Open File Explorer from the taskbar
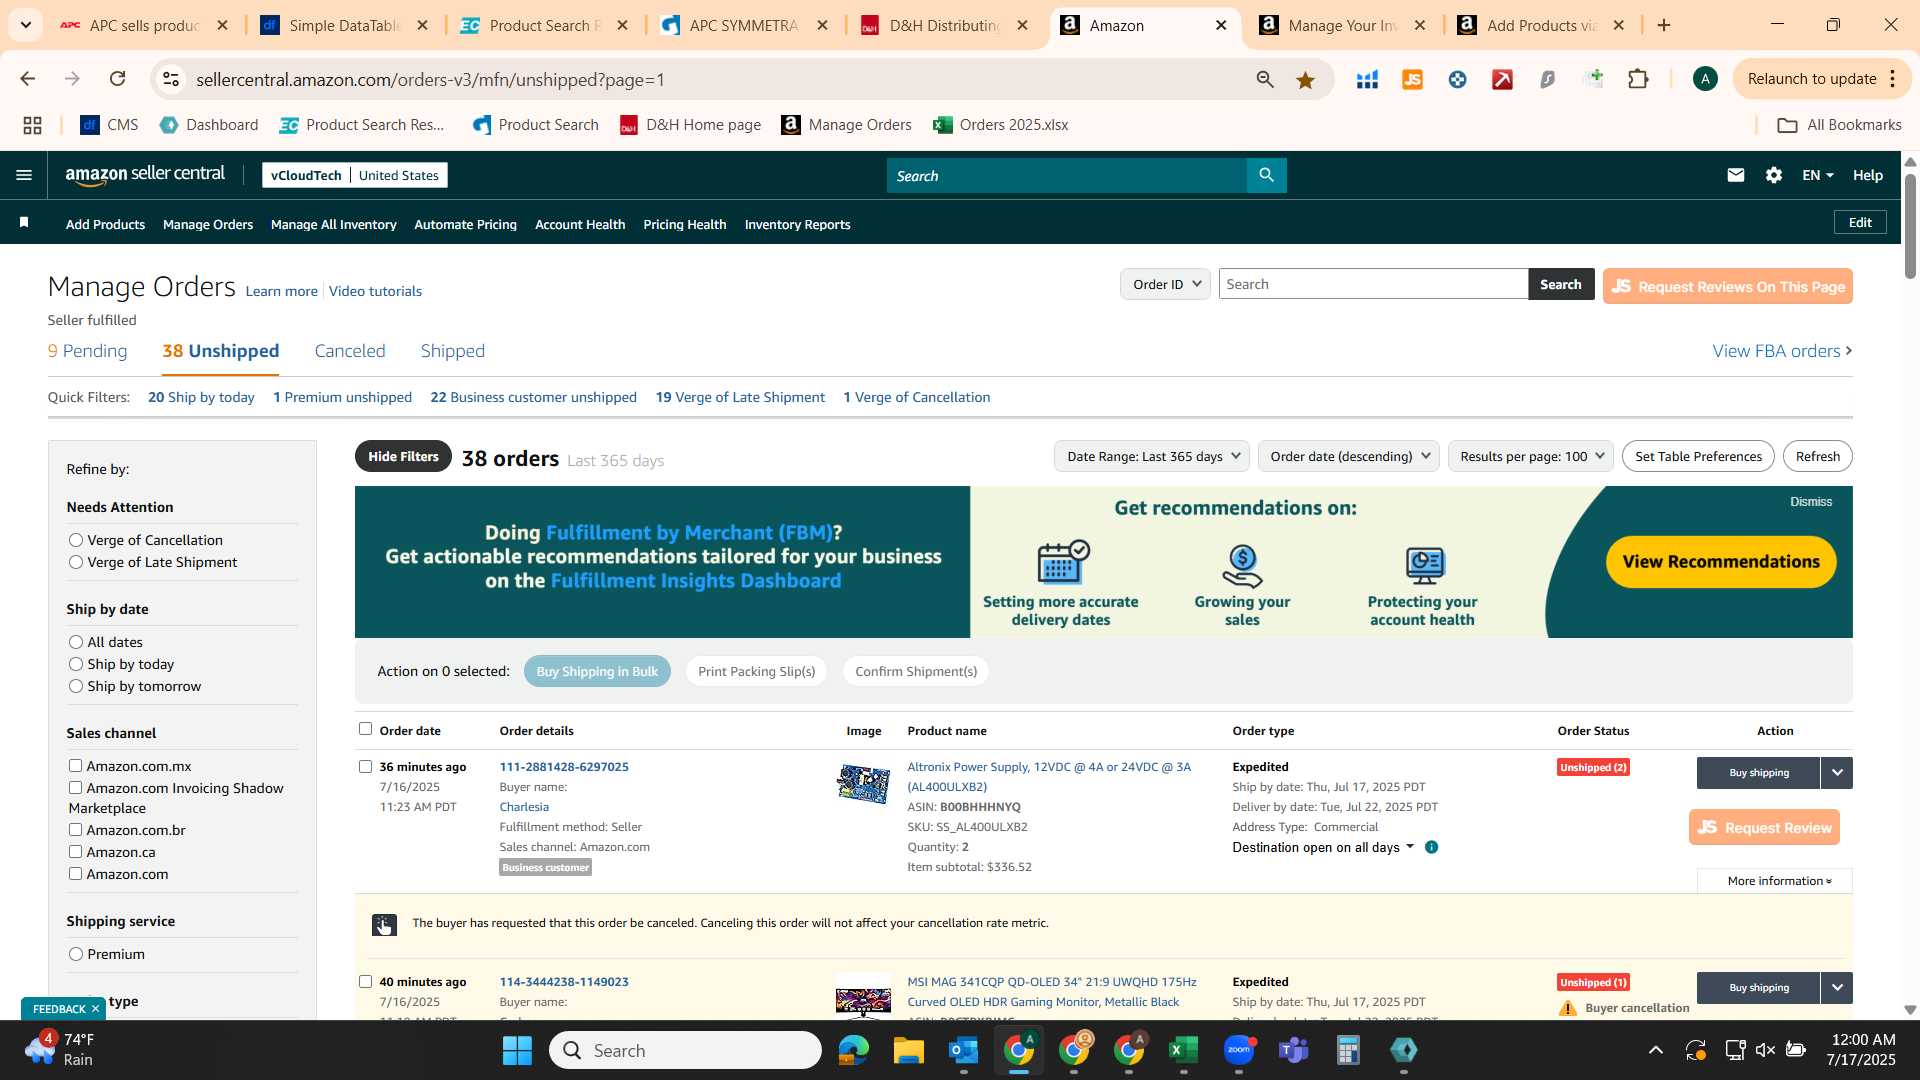1920x1080 pixels. (908, 1050)
